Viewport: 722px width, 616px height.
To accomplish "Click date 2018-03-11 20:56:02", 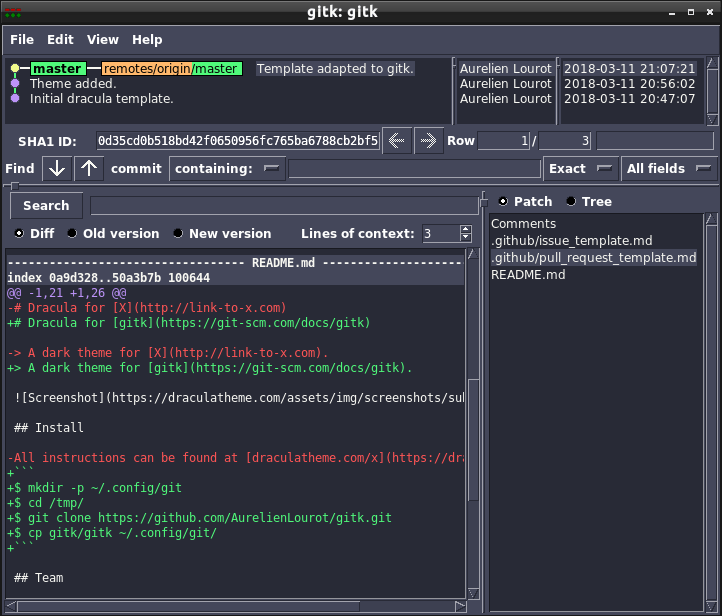I will click(x=629, y=84).
